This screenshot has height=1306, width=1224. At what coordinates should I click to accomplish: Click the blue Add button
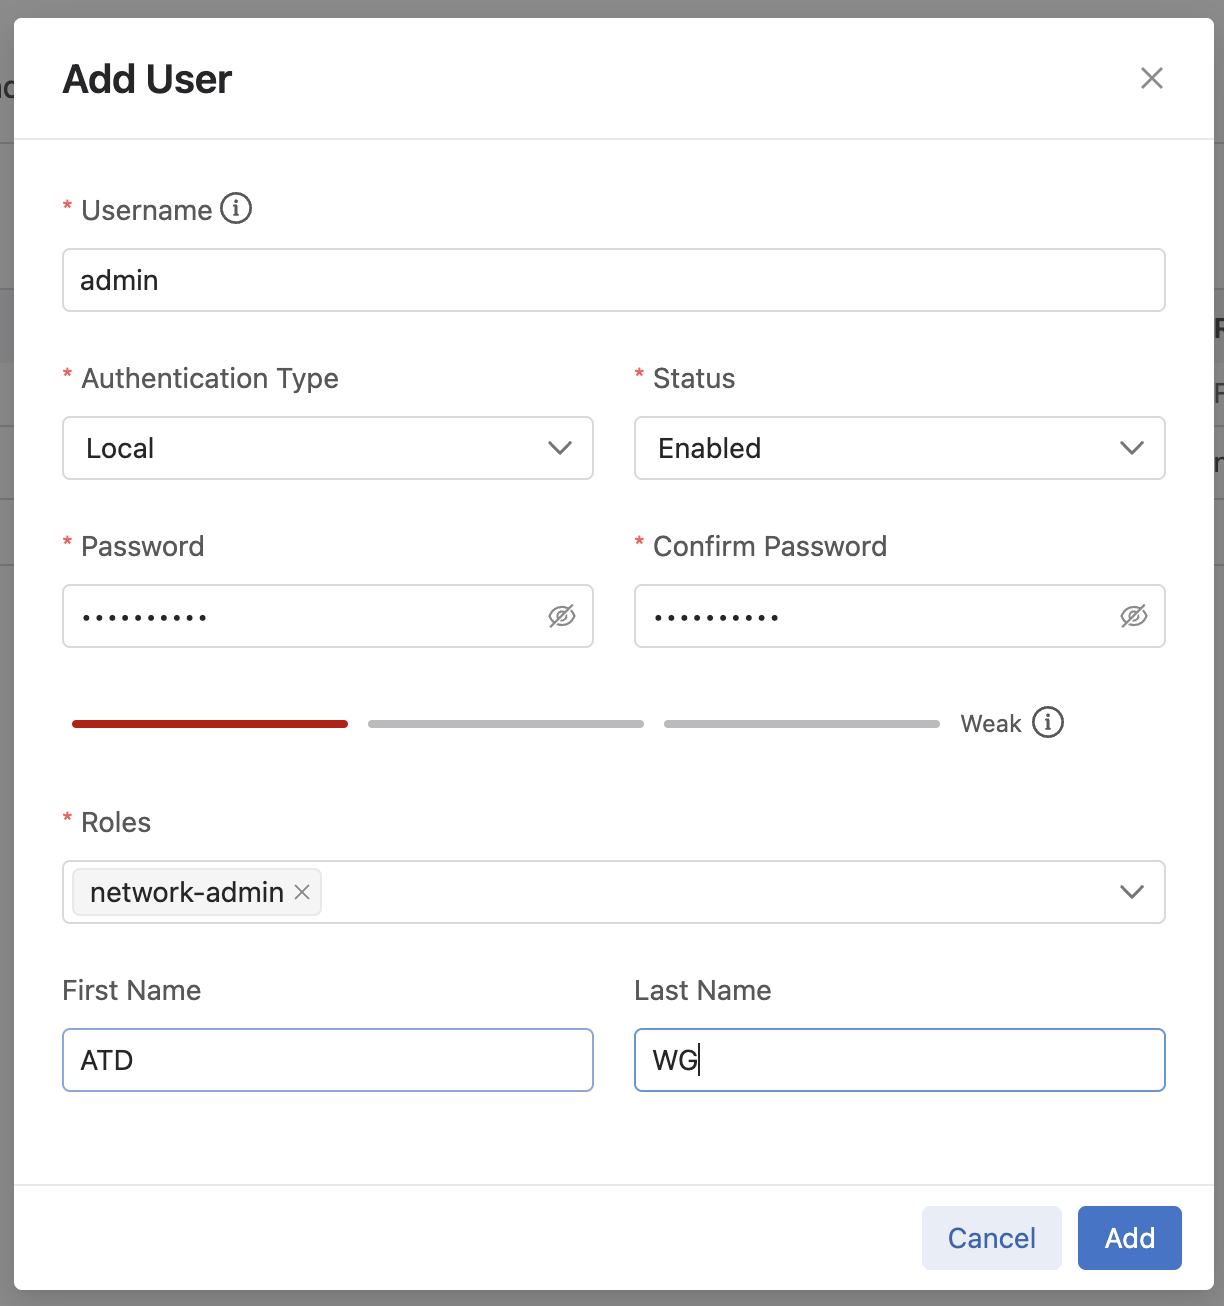click(x=1129, y=1238)
